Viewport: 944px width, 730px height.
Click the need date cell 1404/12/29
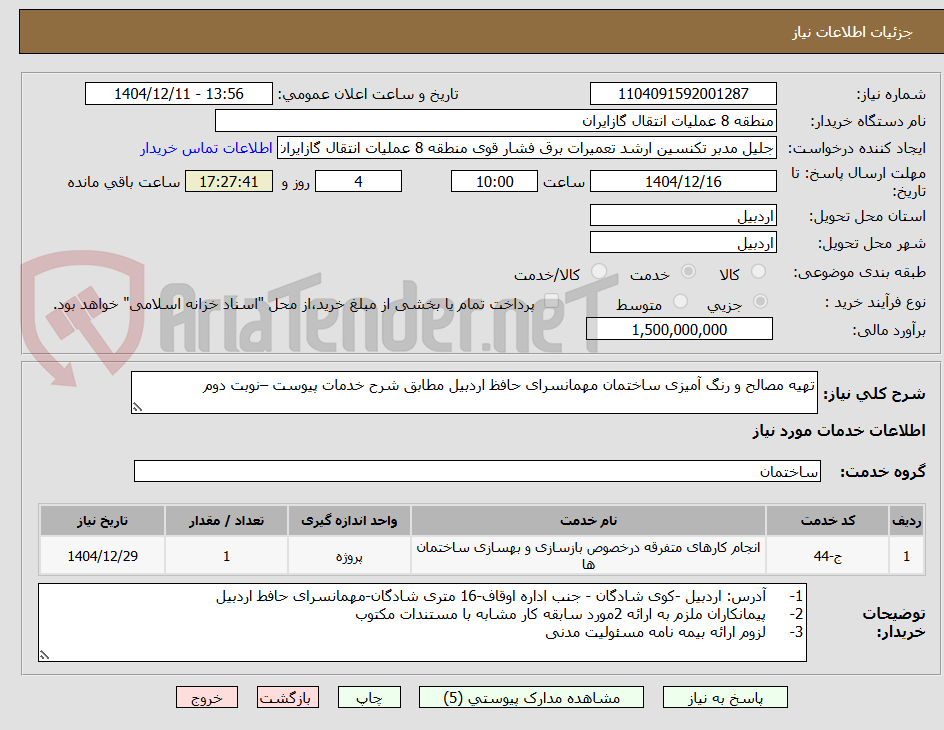[x=102, y=556]
